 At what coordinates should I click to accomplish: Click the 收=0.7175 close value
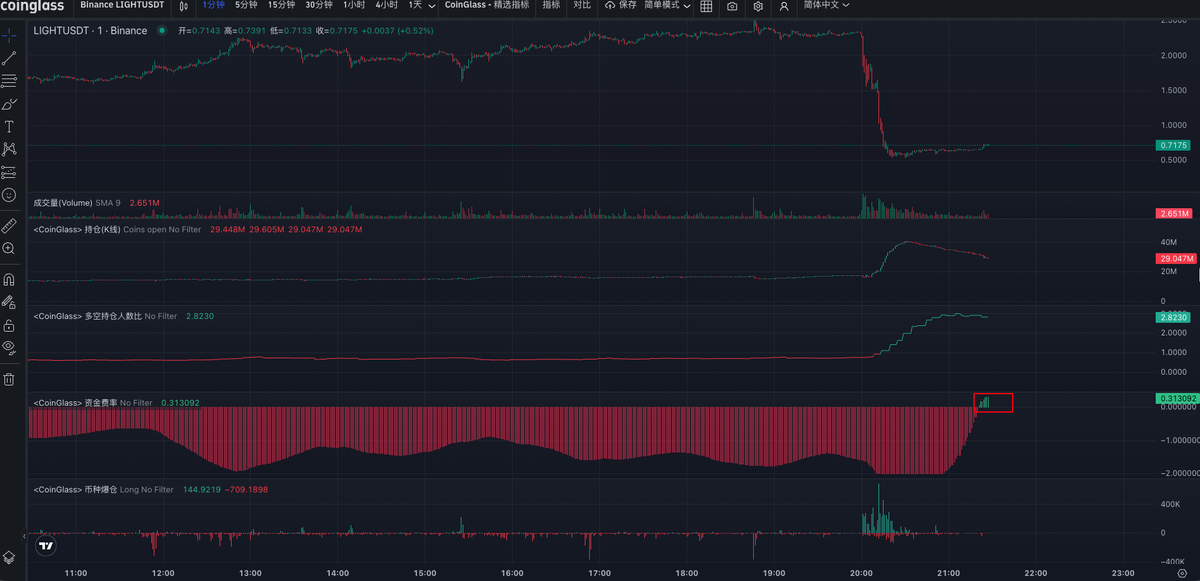click(336, 31)
